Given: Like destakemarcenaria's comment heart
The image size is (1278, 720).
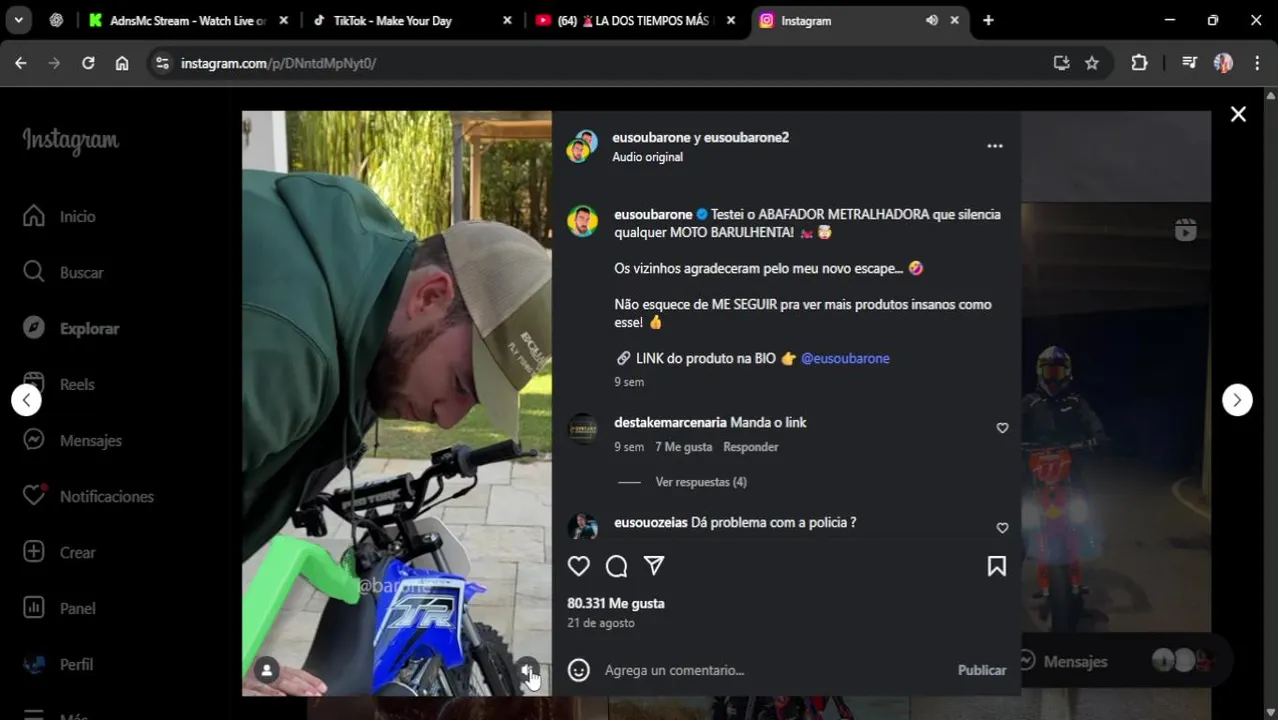Looking at the screenshot, I should coord(1002,428).
